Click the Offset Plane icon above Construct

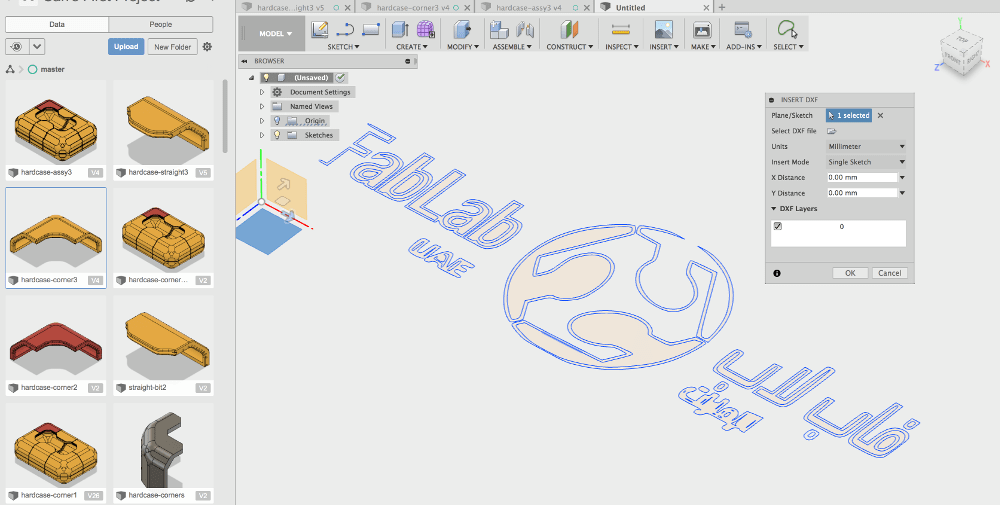(569, 30)
